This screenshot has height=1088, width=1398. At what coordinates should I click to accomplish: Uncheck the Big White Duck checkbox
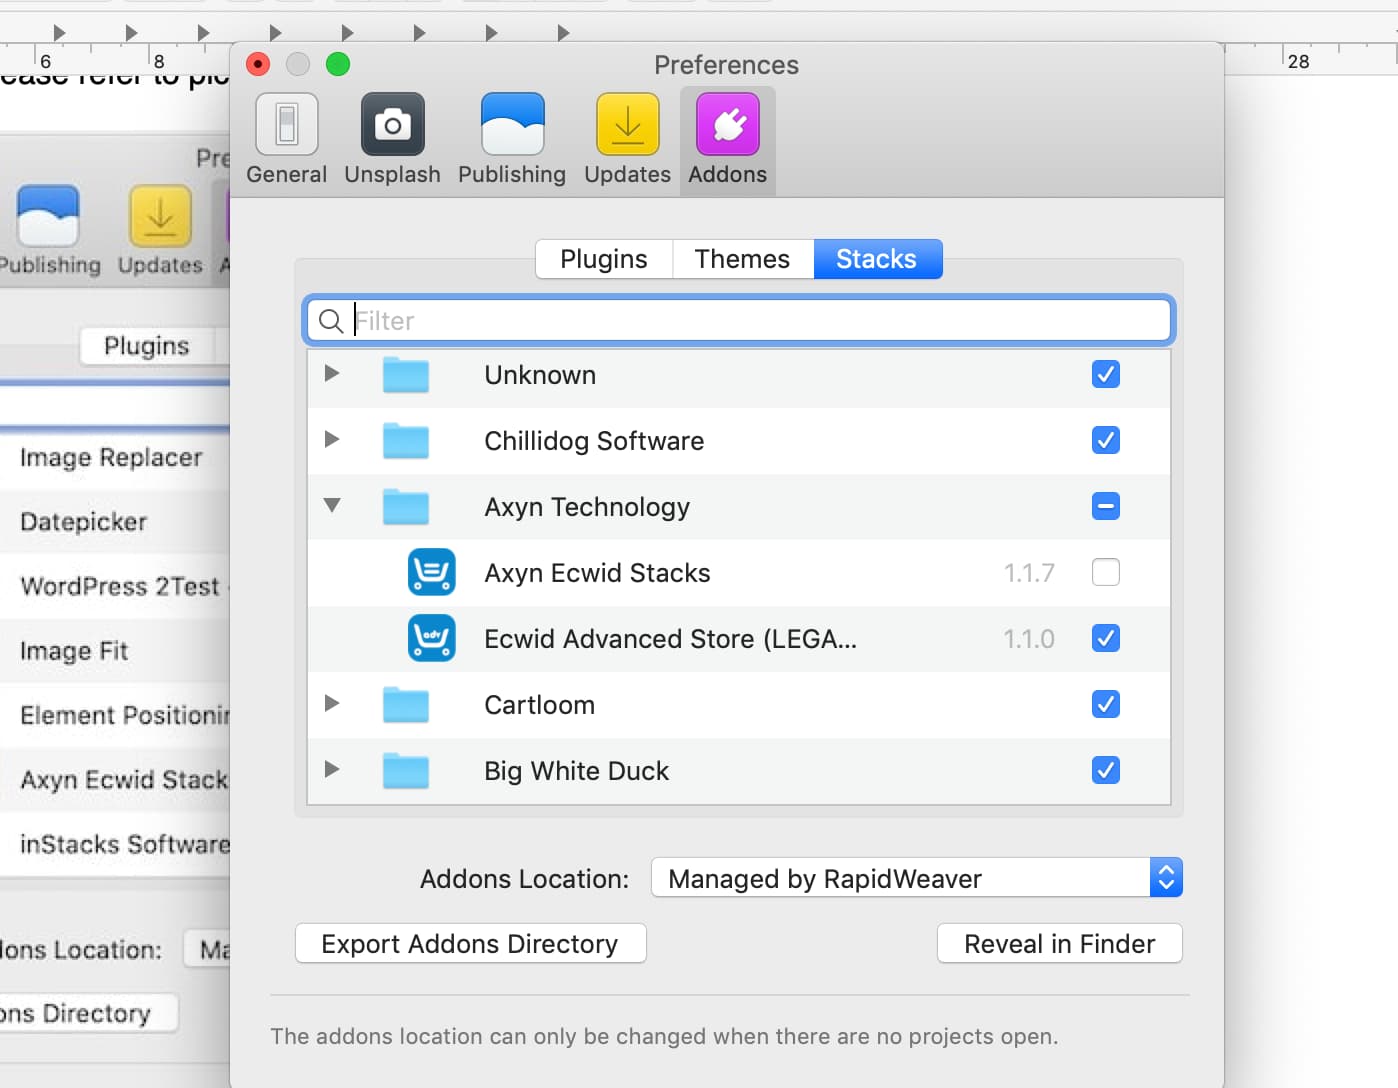pos(1106,770)
